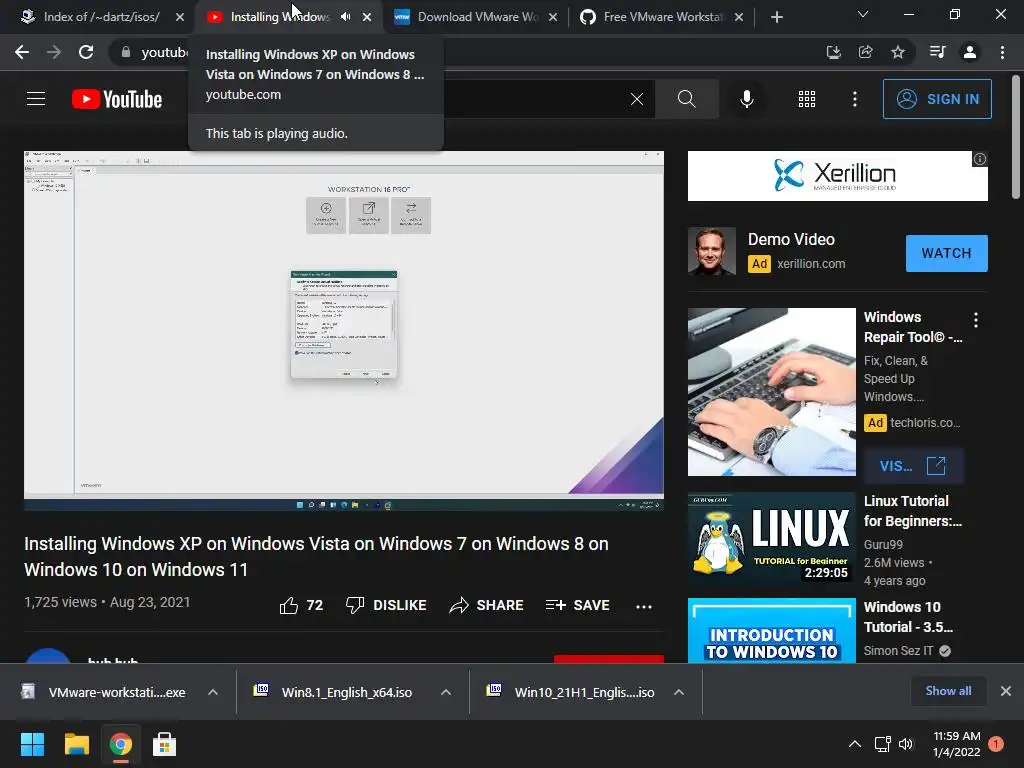Open Windows Start menu
This screenshot has width=1024, height=768.
32,744
